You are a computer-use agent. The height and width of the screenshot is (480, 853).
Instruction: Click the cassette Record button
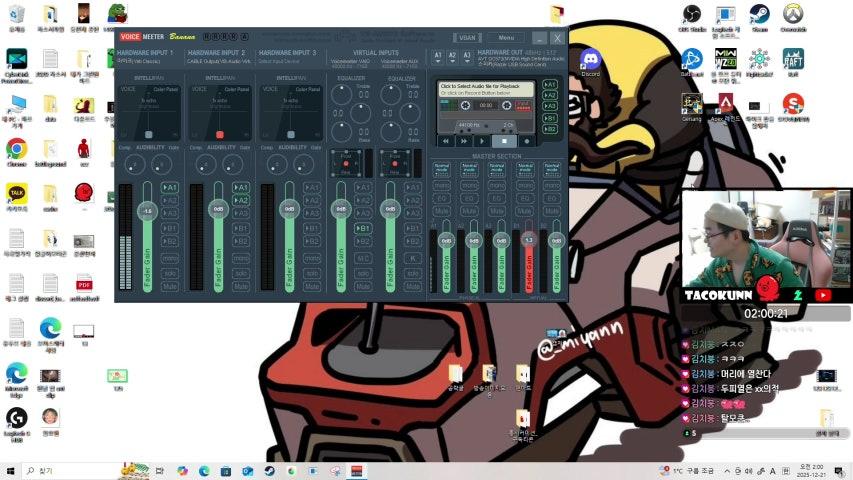coord(525,141)
